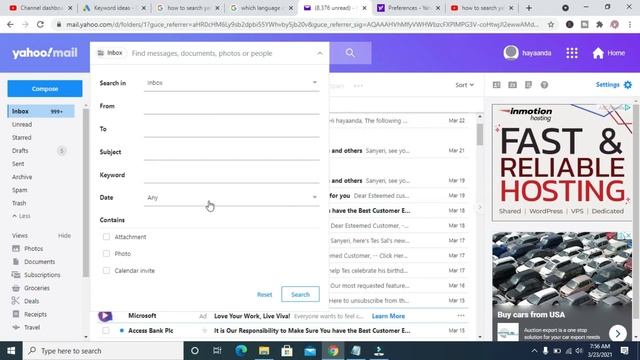The width and height of the screenshot is (640, 360).
Task: Open Documents view in sidebar
Action: coord(33,262)
